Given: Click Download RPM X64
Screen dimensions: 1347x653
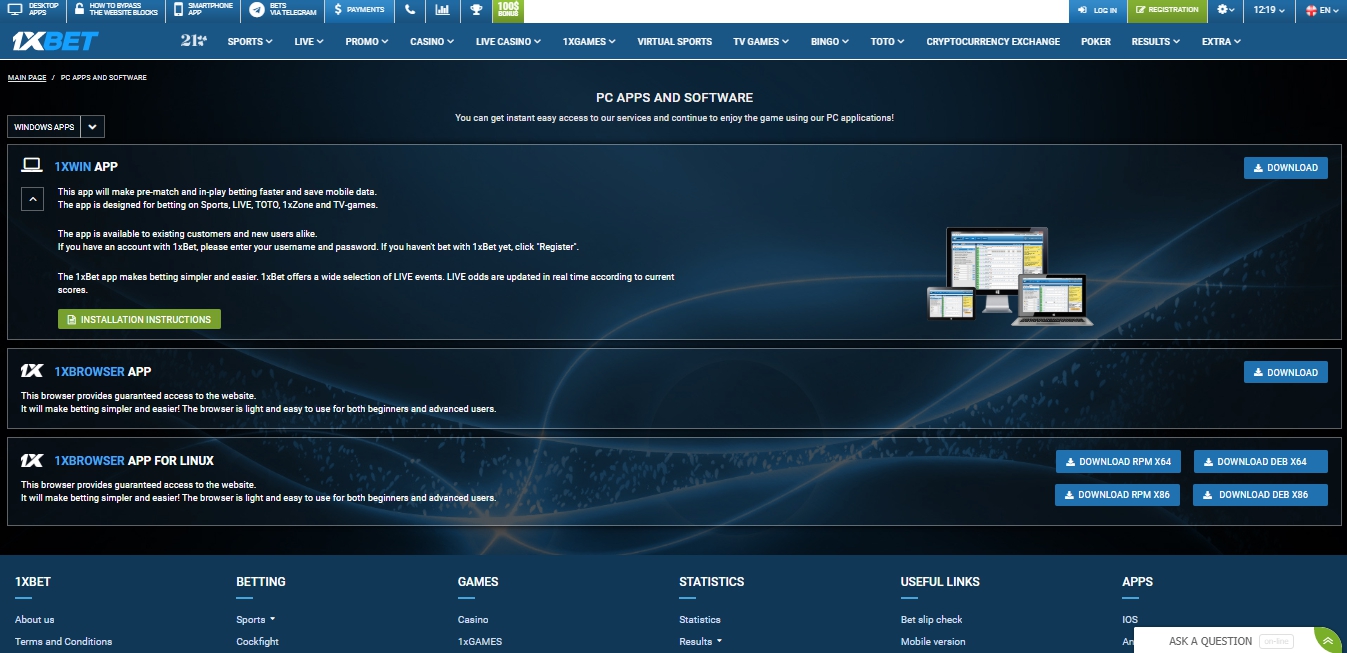Looking at the screenshot, I should tap(1118, 461).
